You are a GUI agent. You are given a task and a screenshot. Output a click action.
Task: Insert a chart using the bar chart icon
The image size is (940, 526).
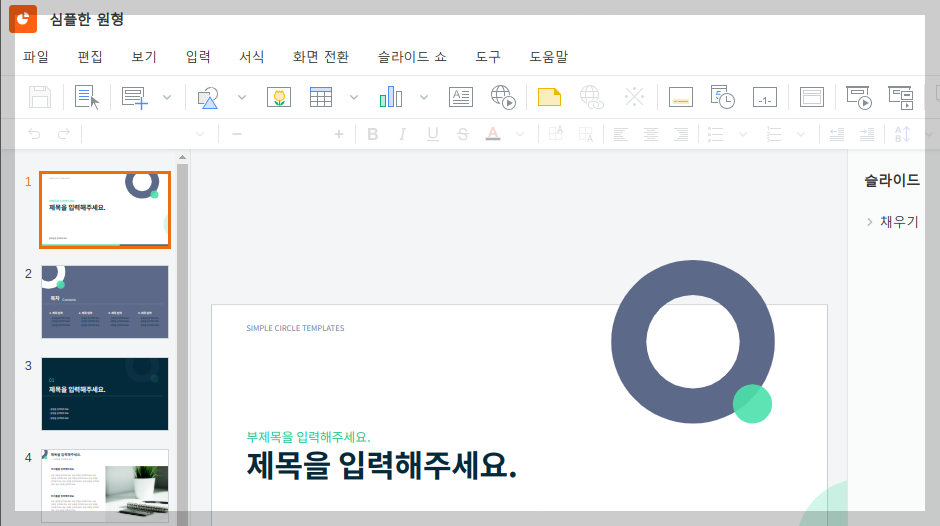pyautogui.click(x=391, y=97)
